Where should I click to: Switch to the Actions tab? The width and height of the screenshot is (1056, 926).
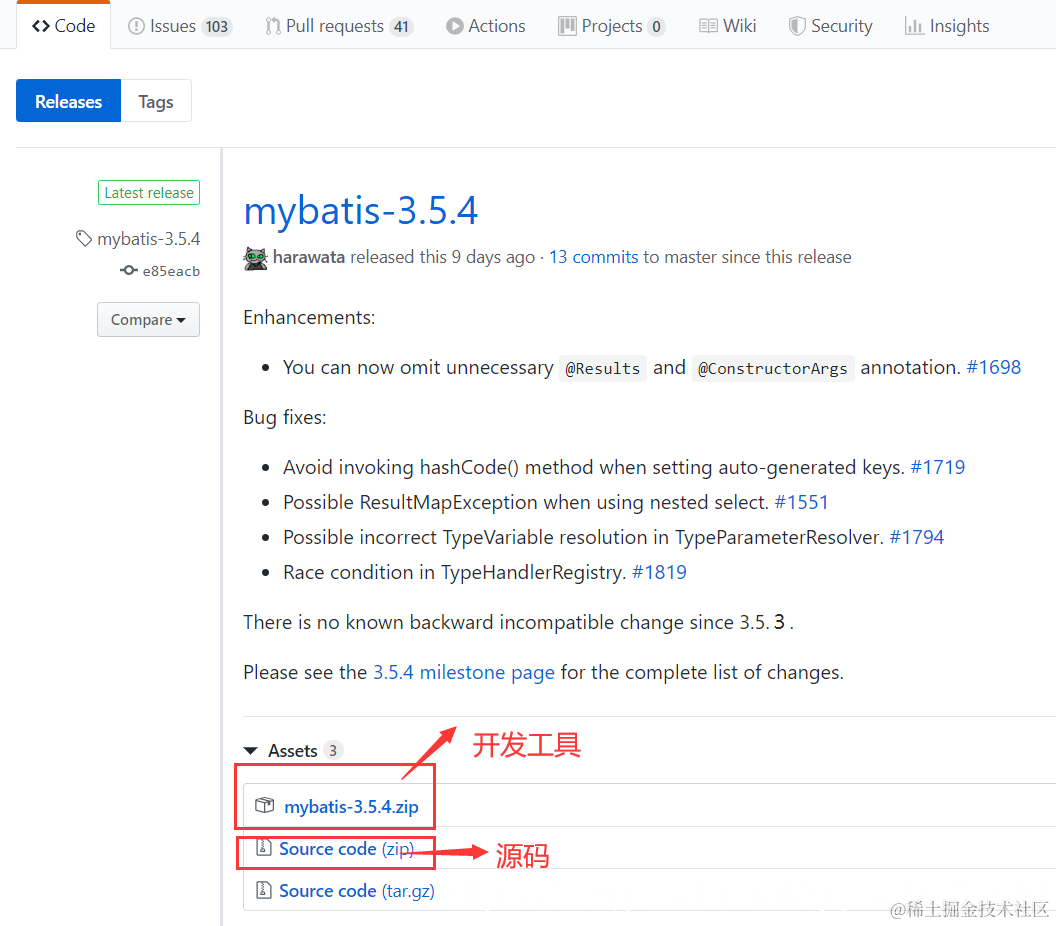coord(486,26)
